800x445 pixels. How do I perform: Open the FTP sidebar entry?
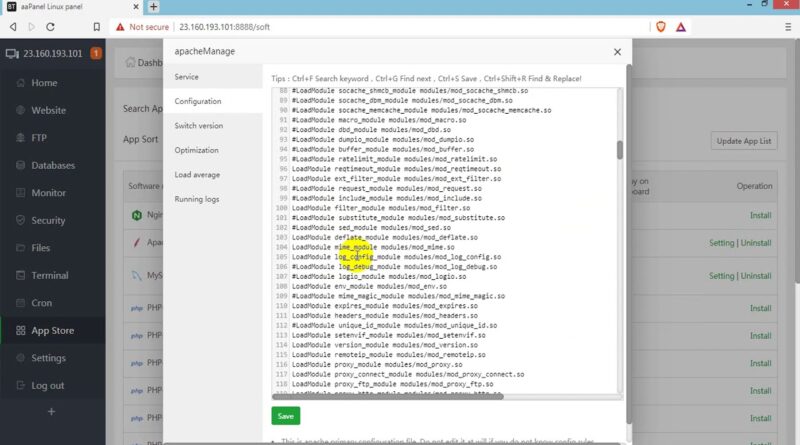click(x=39, y=138)
